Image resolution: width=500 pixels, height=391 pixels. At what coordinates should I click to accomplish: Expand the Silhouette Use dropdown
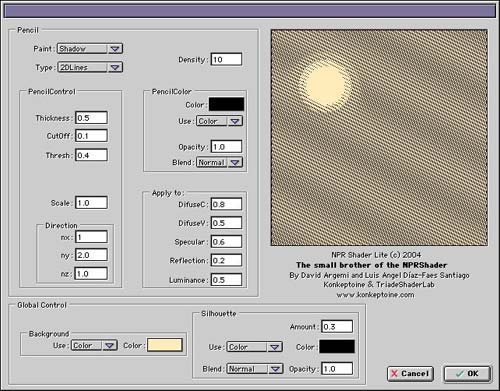click(x=255, y=347)
